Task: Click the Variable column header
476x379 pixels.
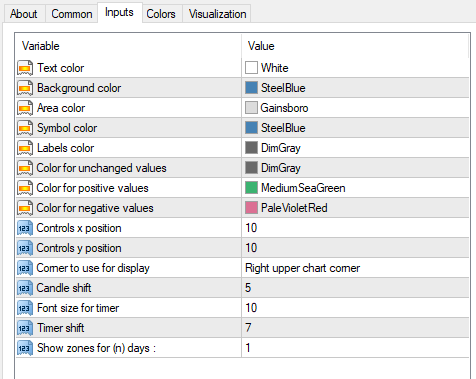Action: (x=128, y=46)
